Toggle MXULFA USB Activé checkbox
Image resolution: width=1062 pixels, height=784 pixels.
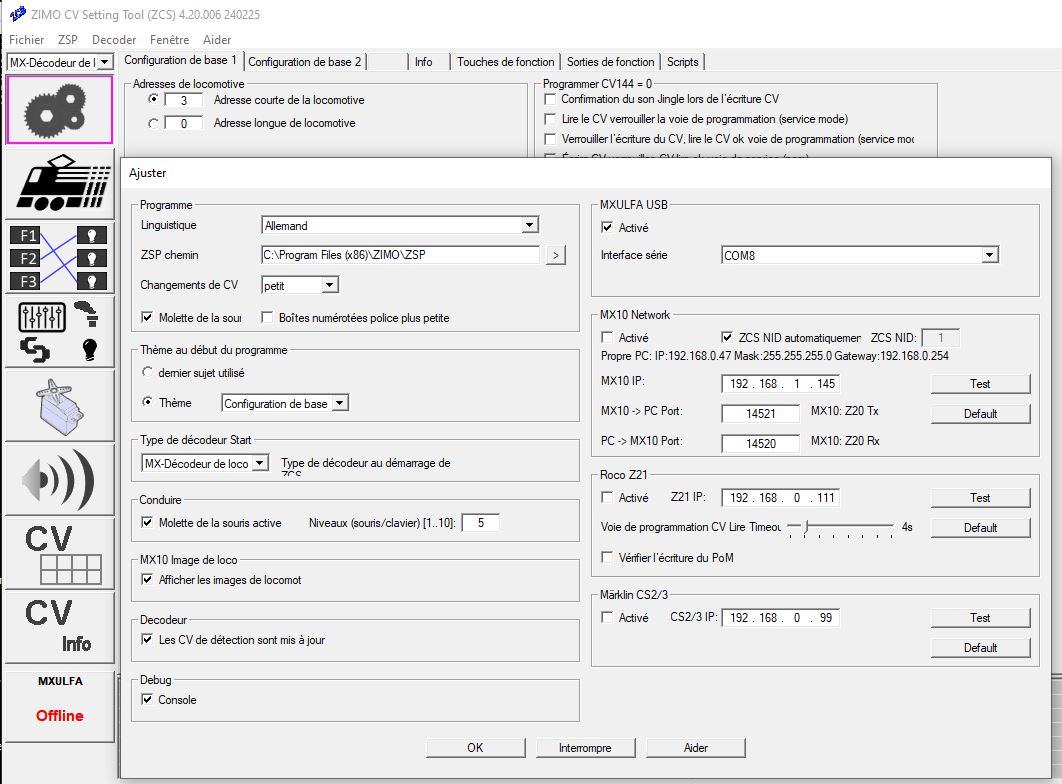tap(607, 227)
